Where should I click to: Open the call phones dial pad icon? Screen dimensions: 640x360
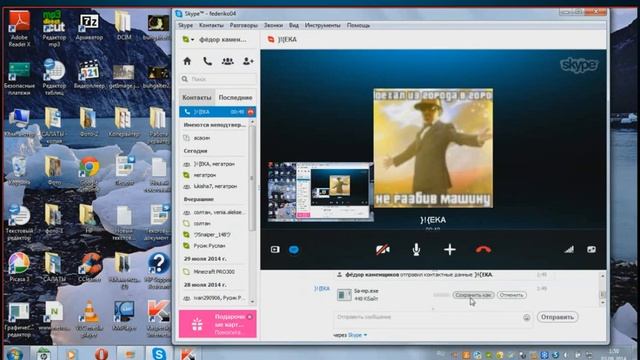click(x=207, y=61)
